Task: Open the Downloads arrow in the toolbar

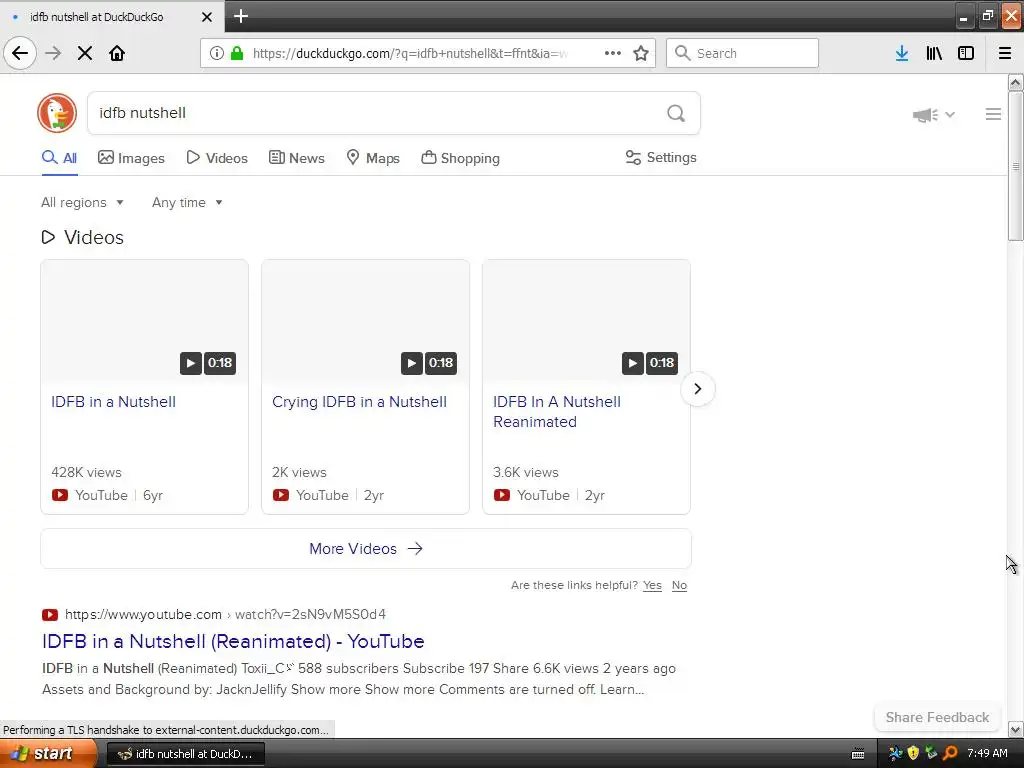Action: coord(902,53)
